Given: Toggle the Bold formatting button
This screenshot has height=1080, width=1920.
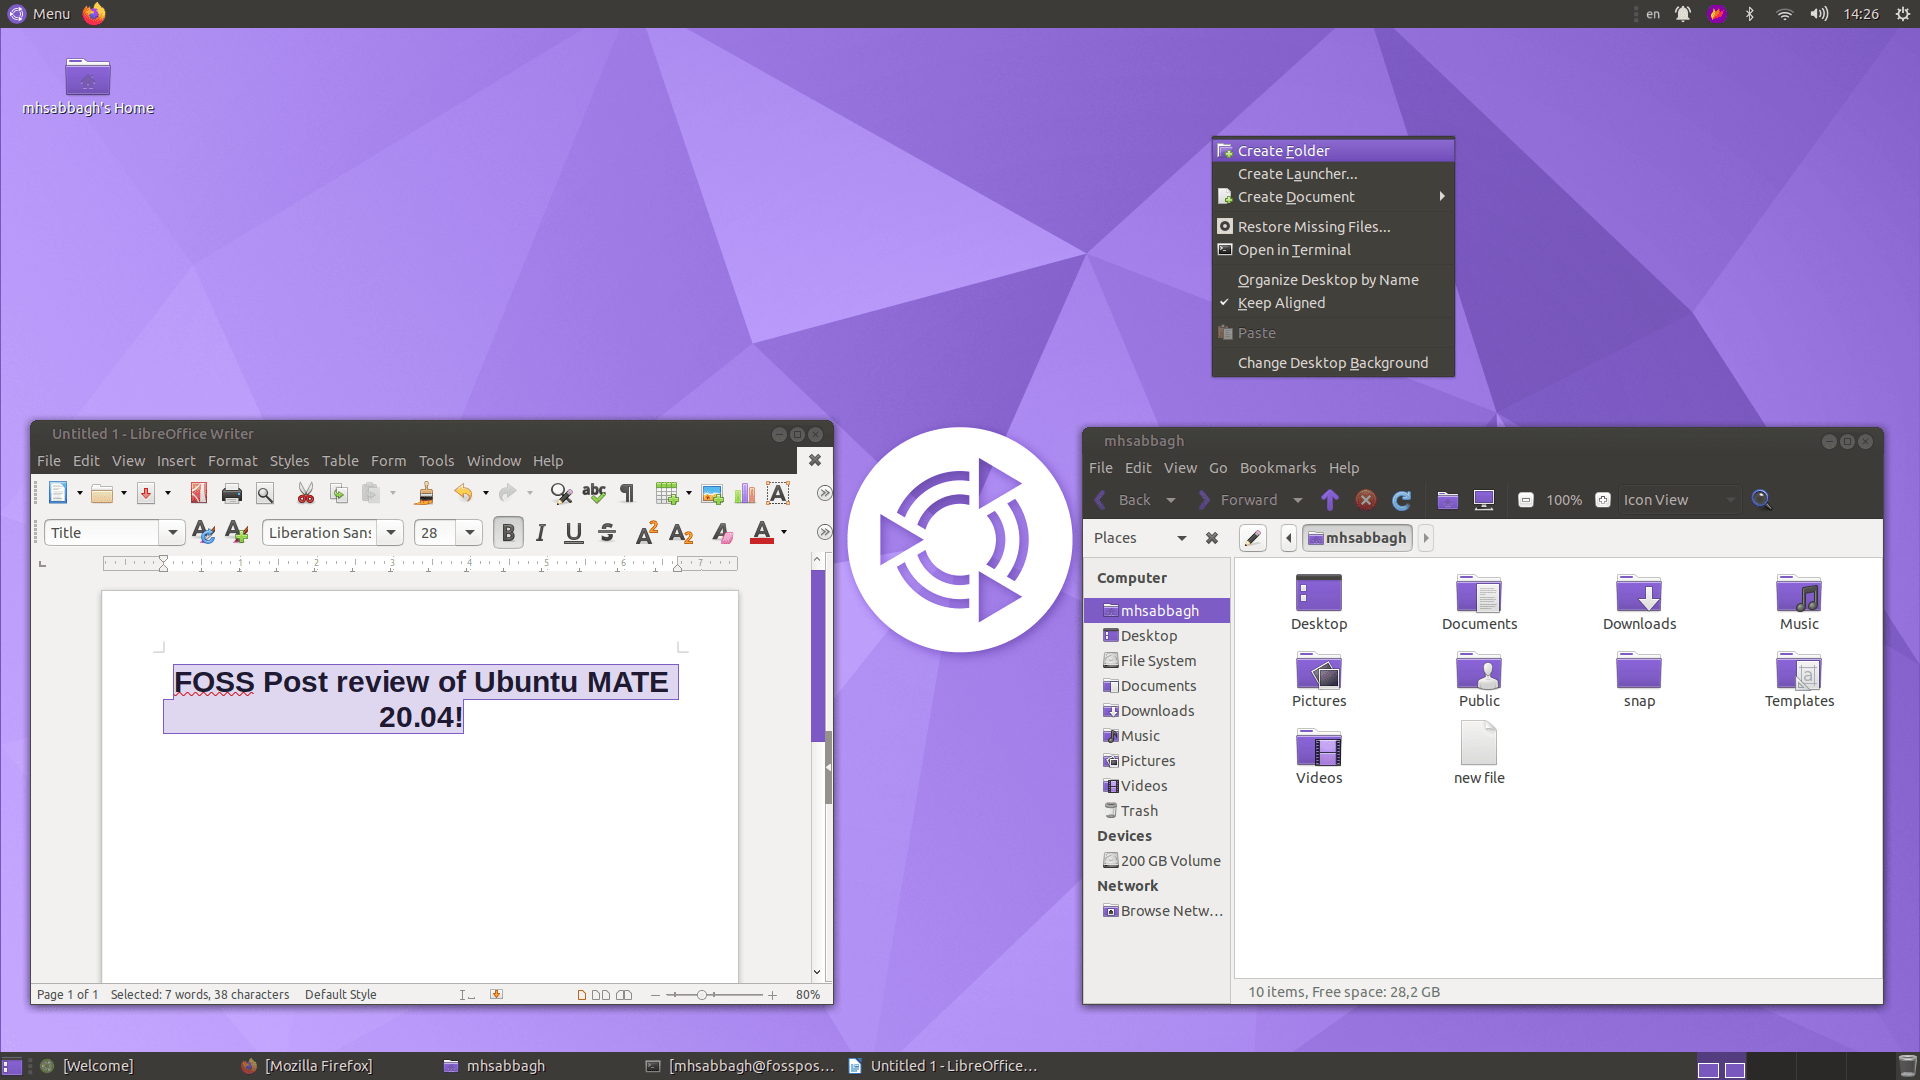Looking at the screenshot, I should [x=508, y=533].
